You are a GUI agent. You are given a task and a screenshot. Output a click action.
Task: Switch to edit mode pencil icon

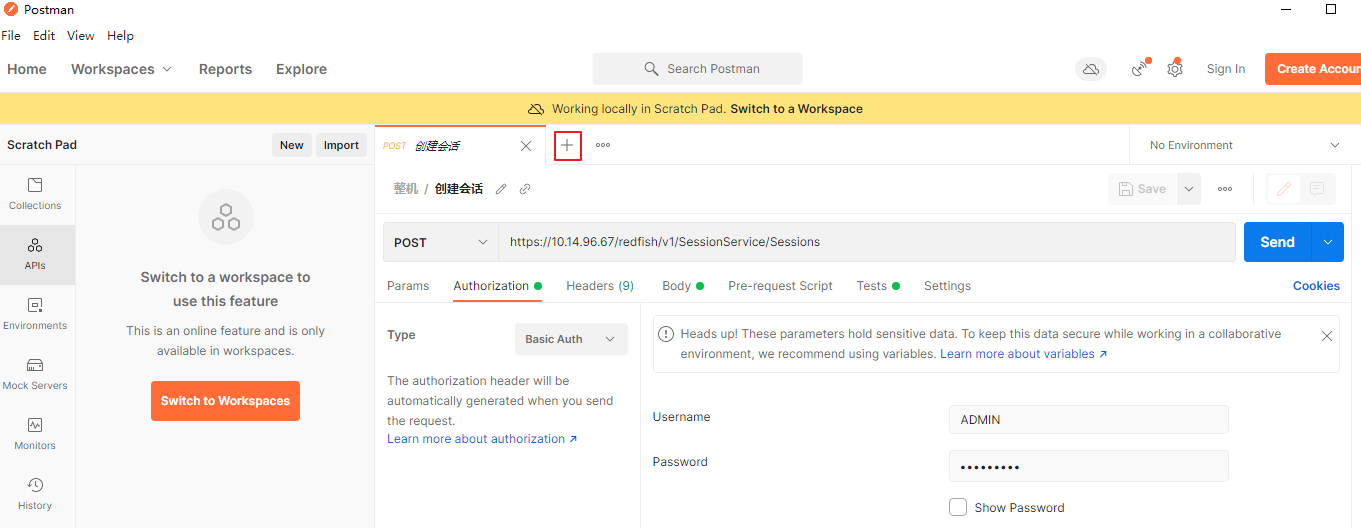(1284, 189)
